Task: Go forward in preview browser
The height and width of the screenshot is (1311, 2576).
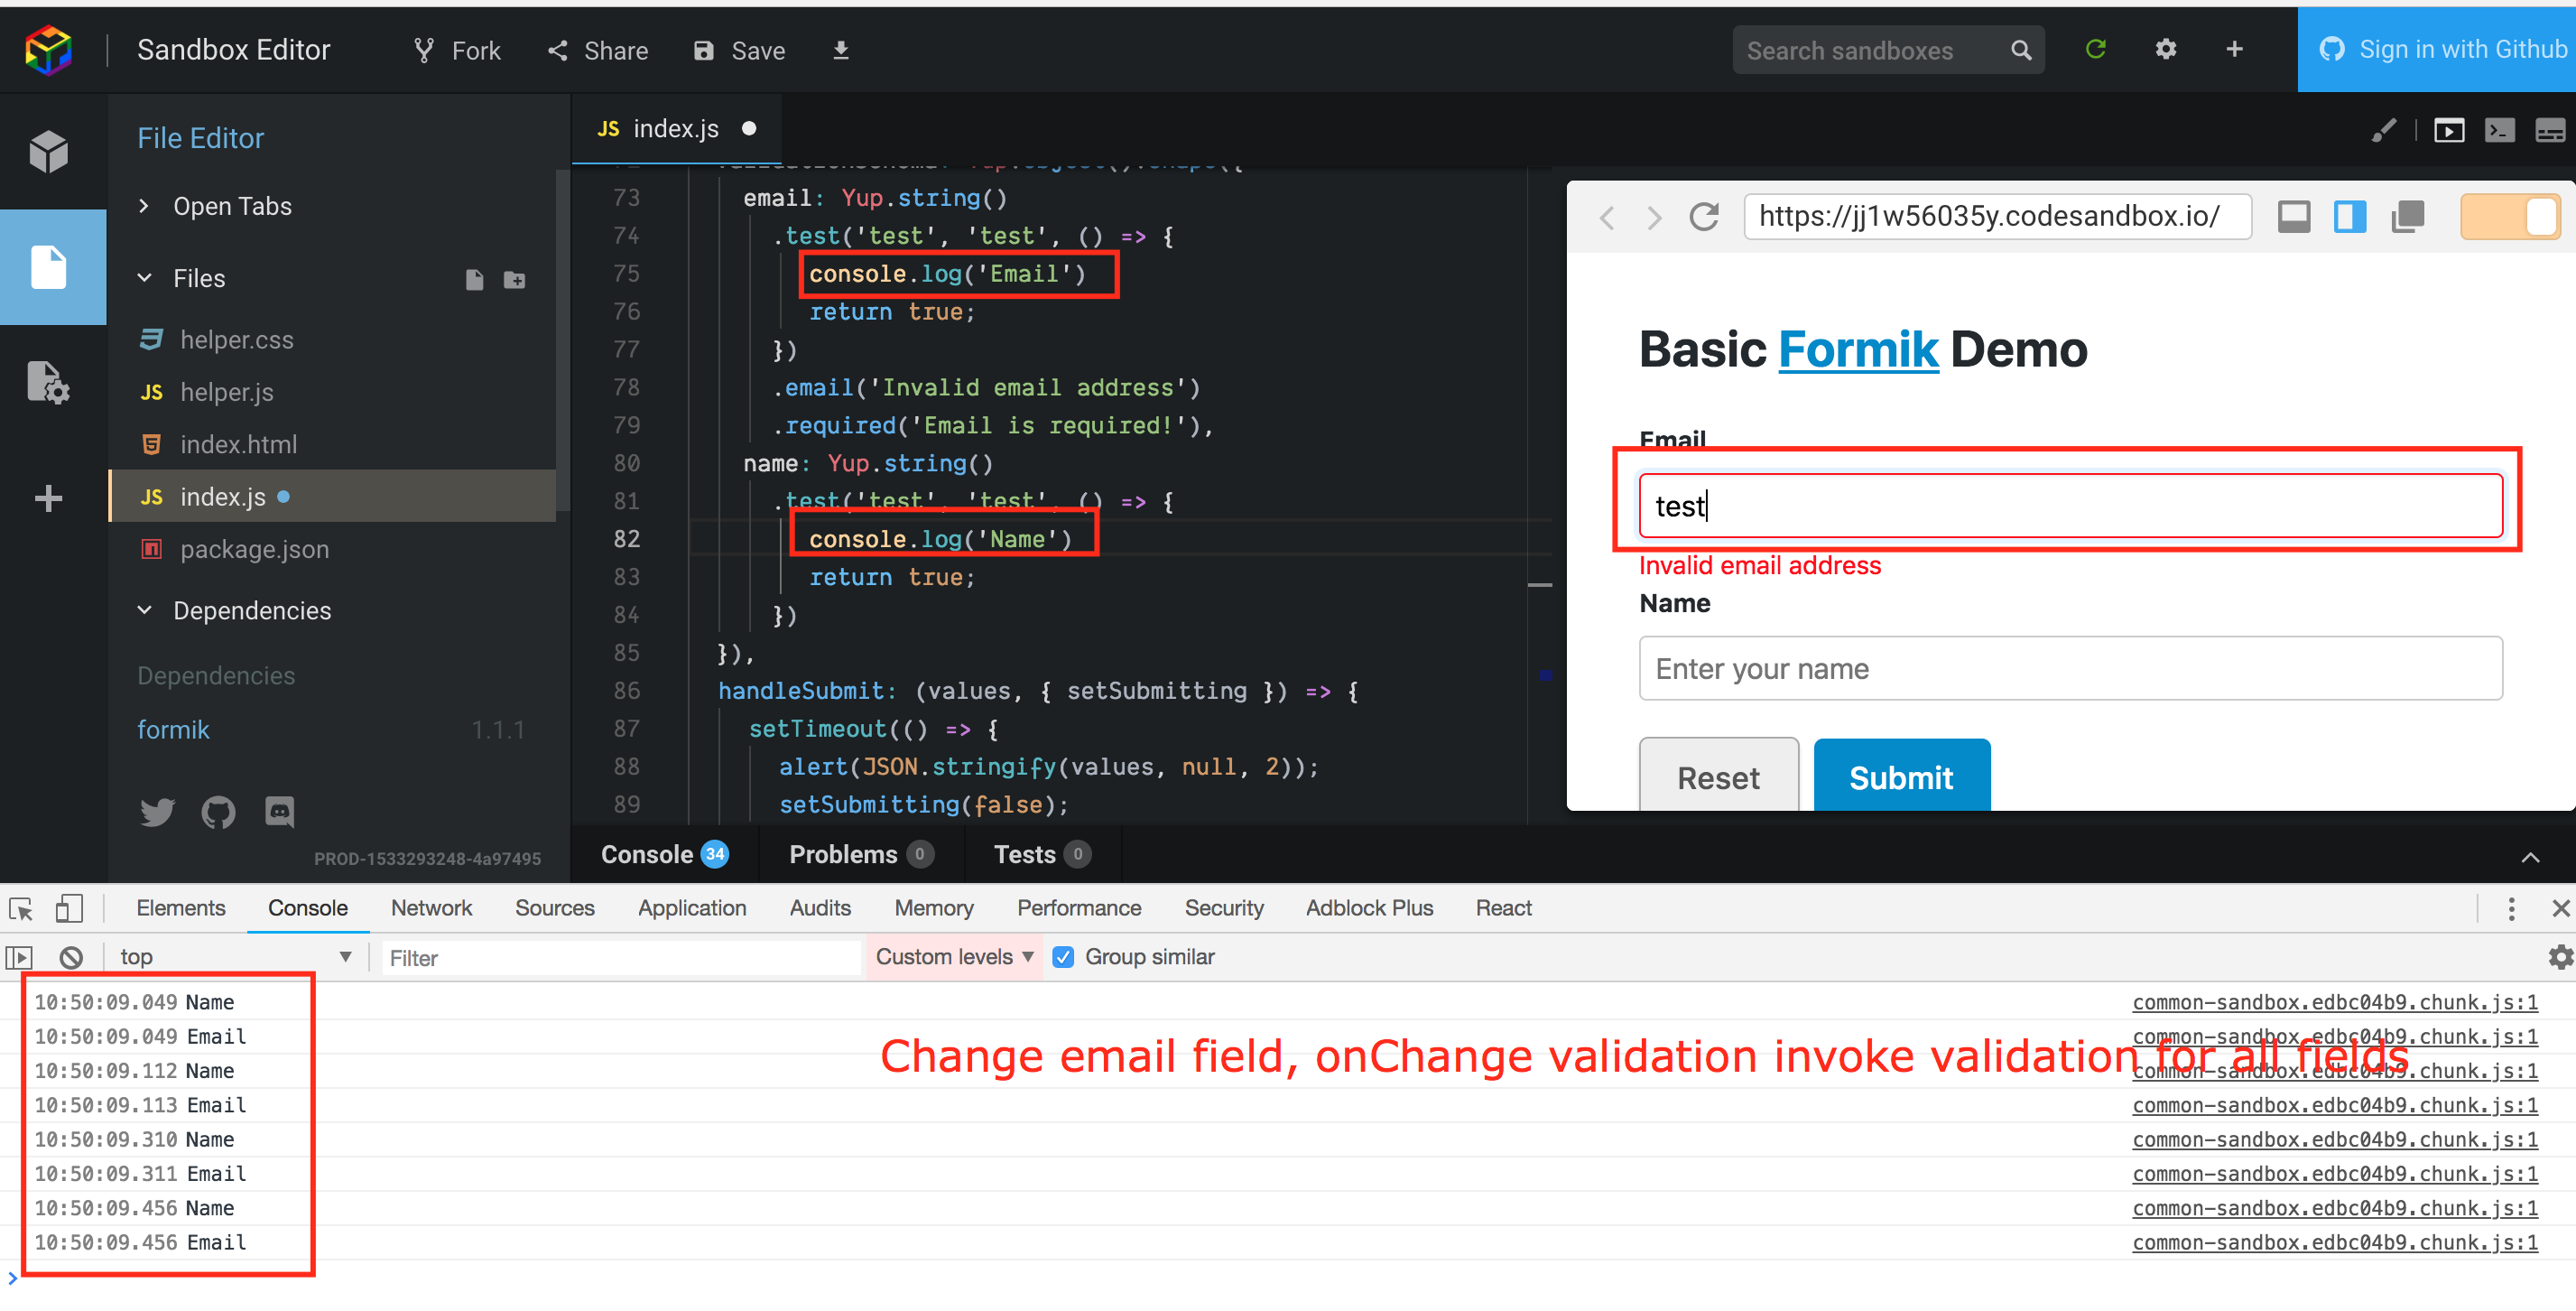Action: [1654, 217]
